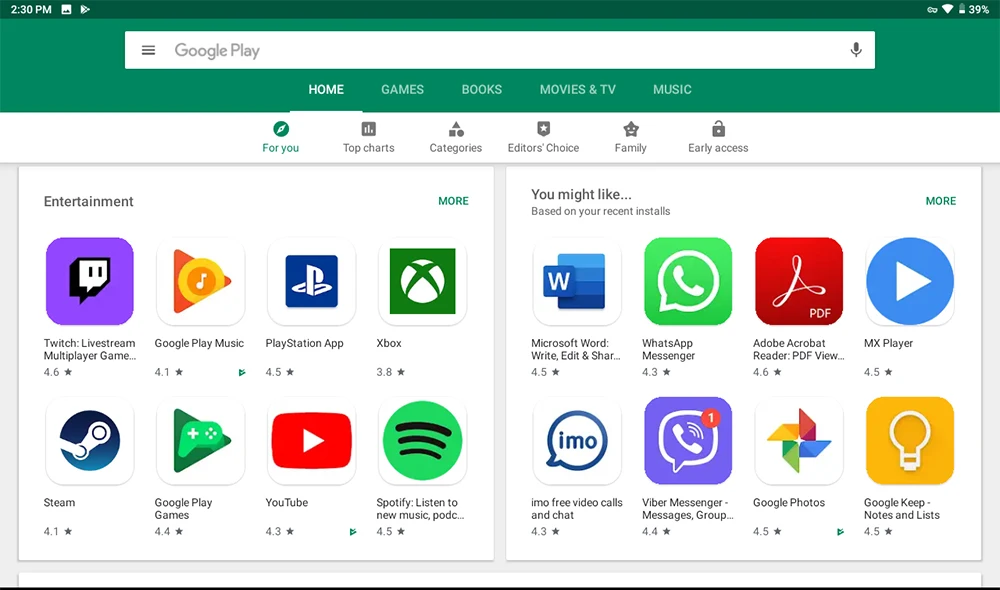Click the "Google Photos" title text
Viewport: 1000px width, 590px height.
(x=789, y=503)
